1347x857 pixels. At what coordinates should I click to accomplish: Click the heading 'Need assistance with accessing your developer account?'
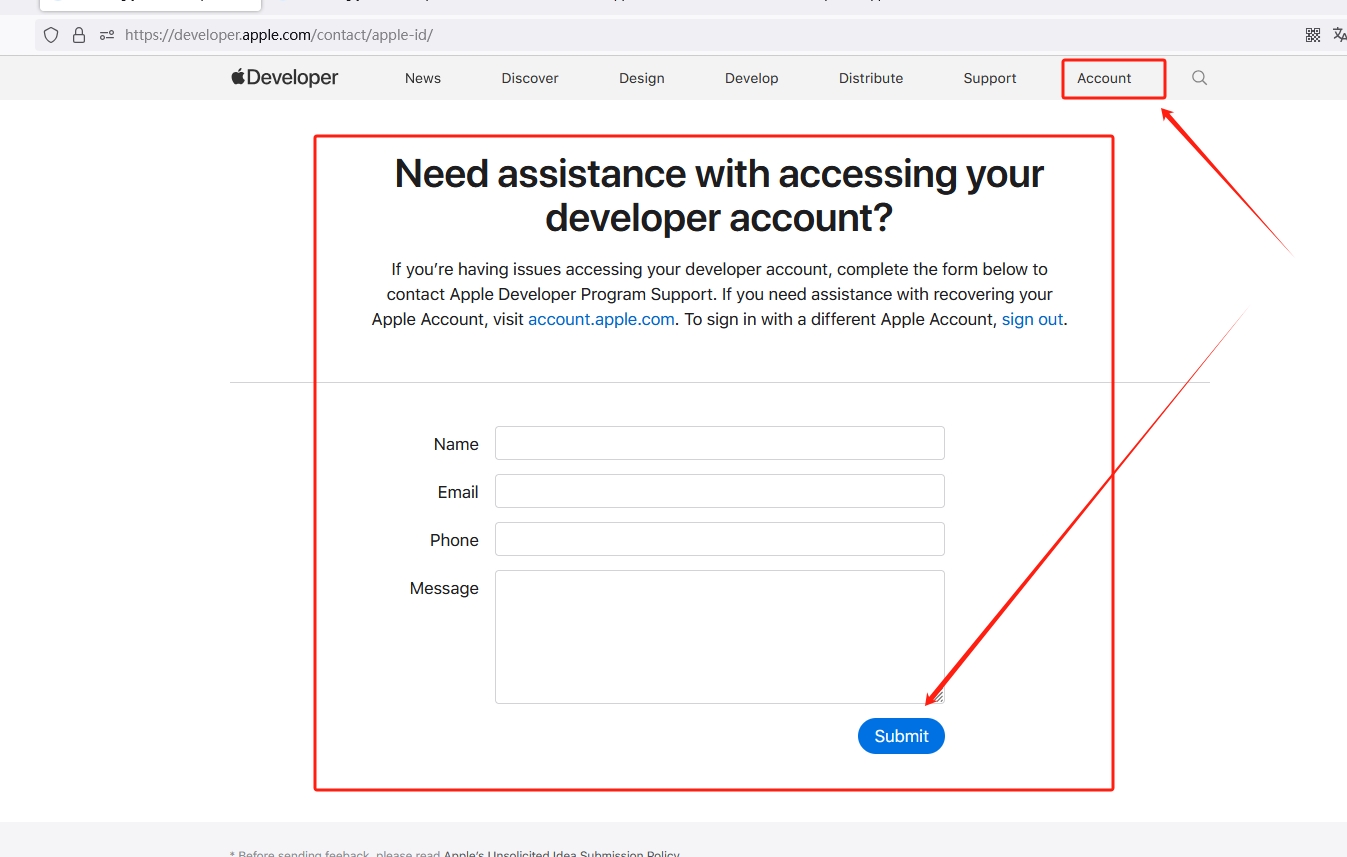coord(719,195)
